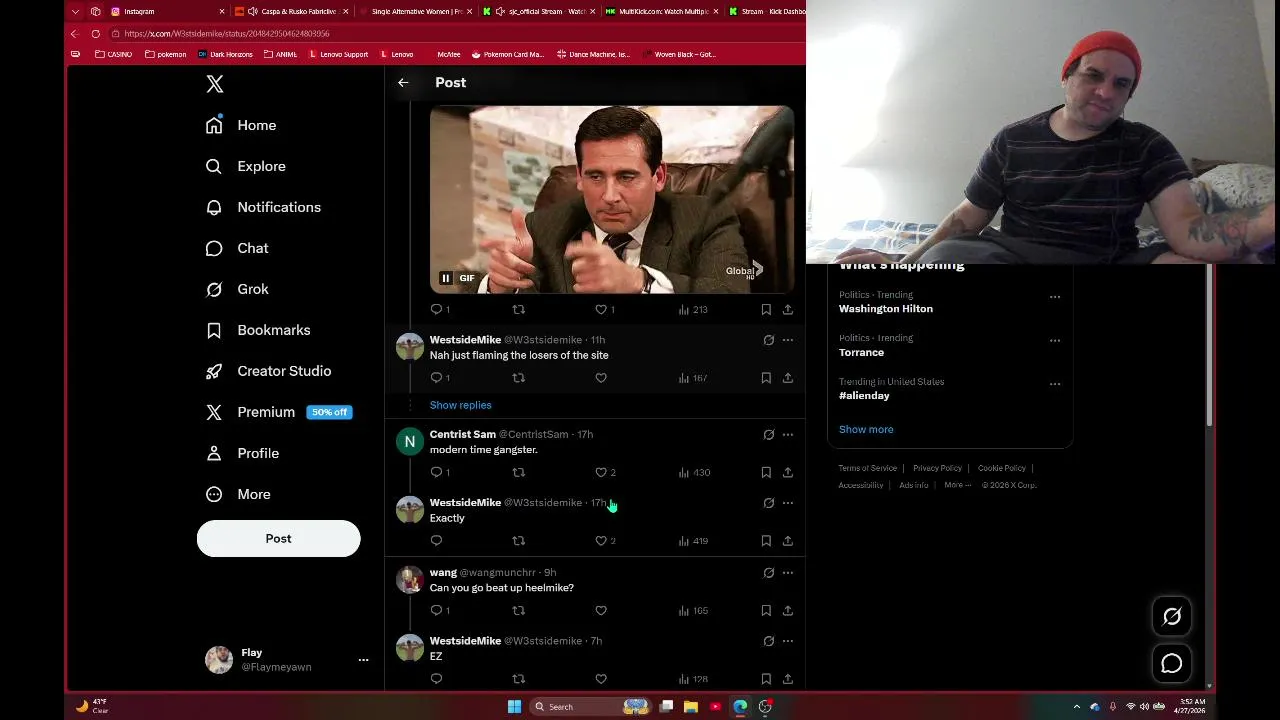Viewport: 1280px width, 720px height.
Task: Open the CASINO bookmarks folder
Action: 113,54
